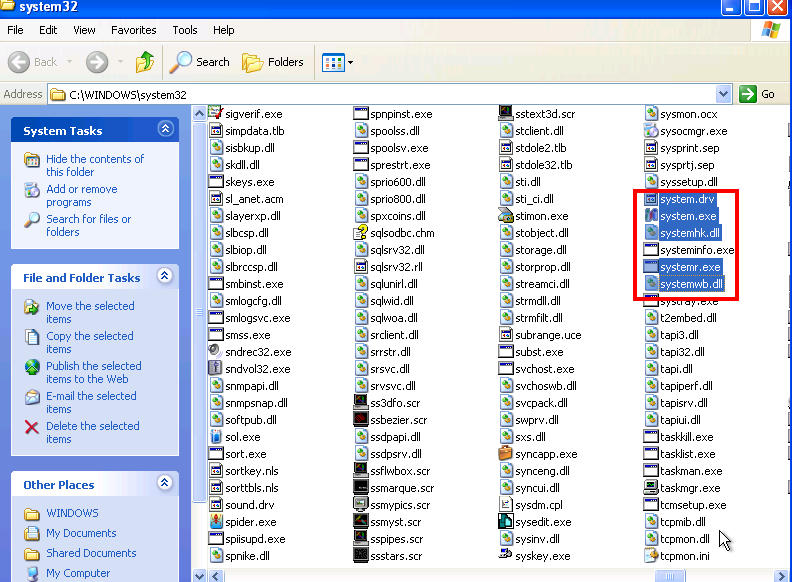Select the ssbezier.scr icon
Screen dimensions: 792x582
pos(361,419)
